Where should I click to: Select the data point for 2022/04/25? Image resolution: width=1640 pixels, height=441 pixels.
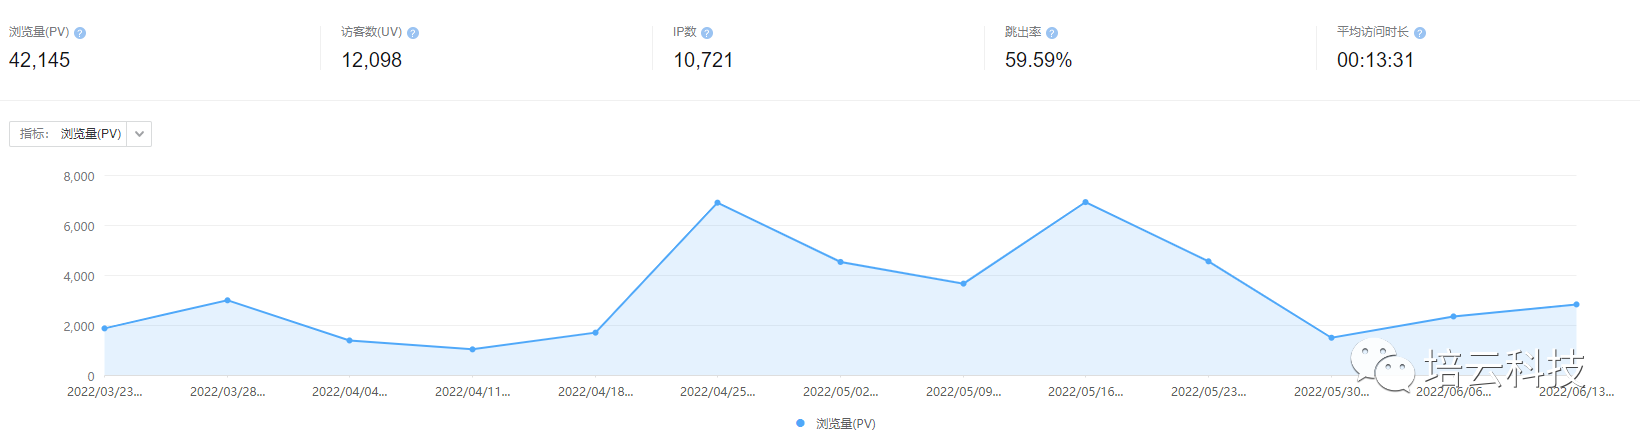pyautogui.click(x=717, y=203)
